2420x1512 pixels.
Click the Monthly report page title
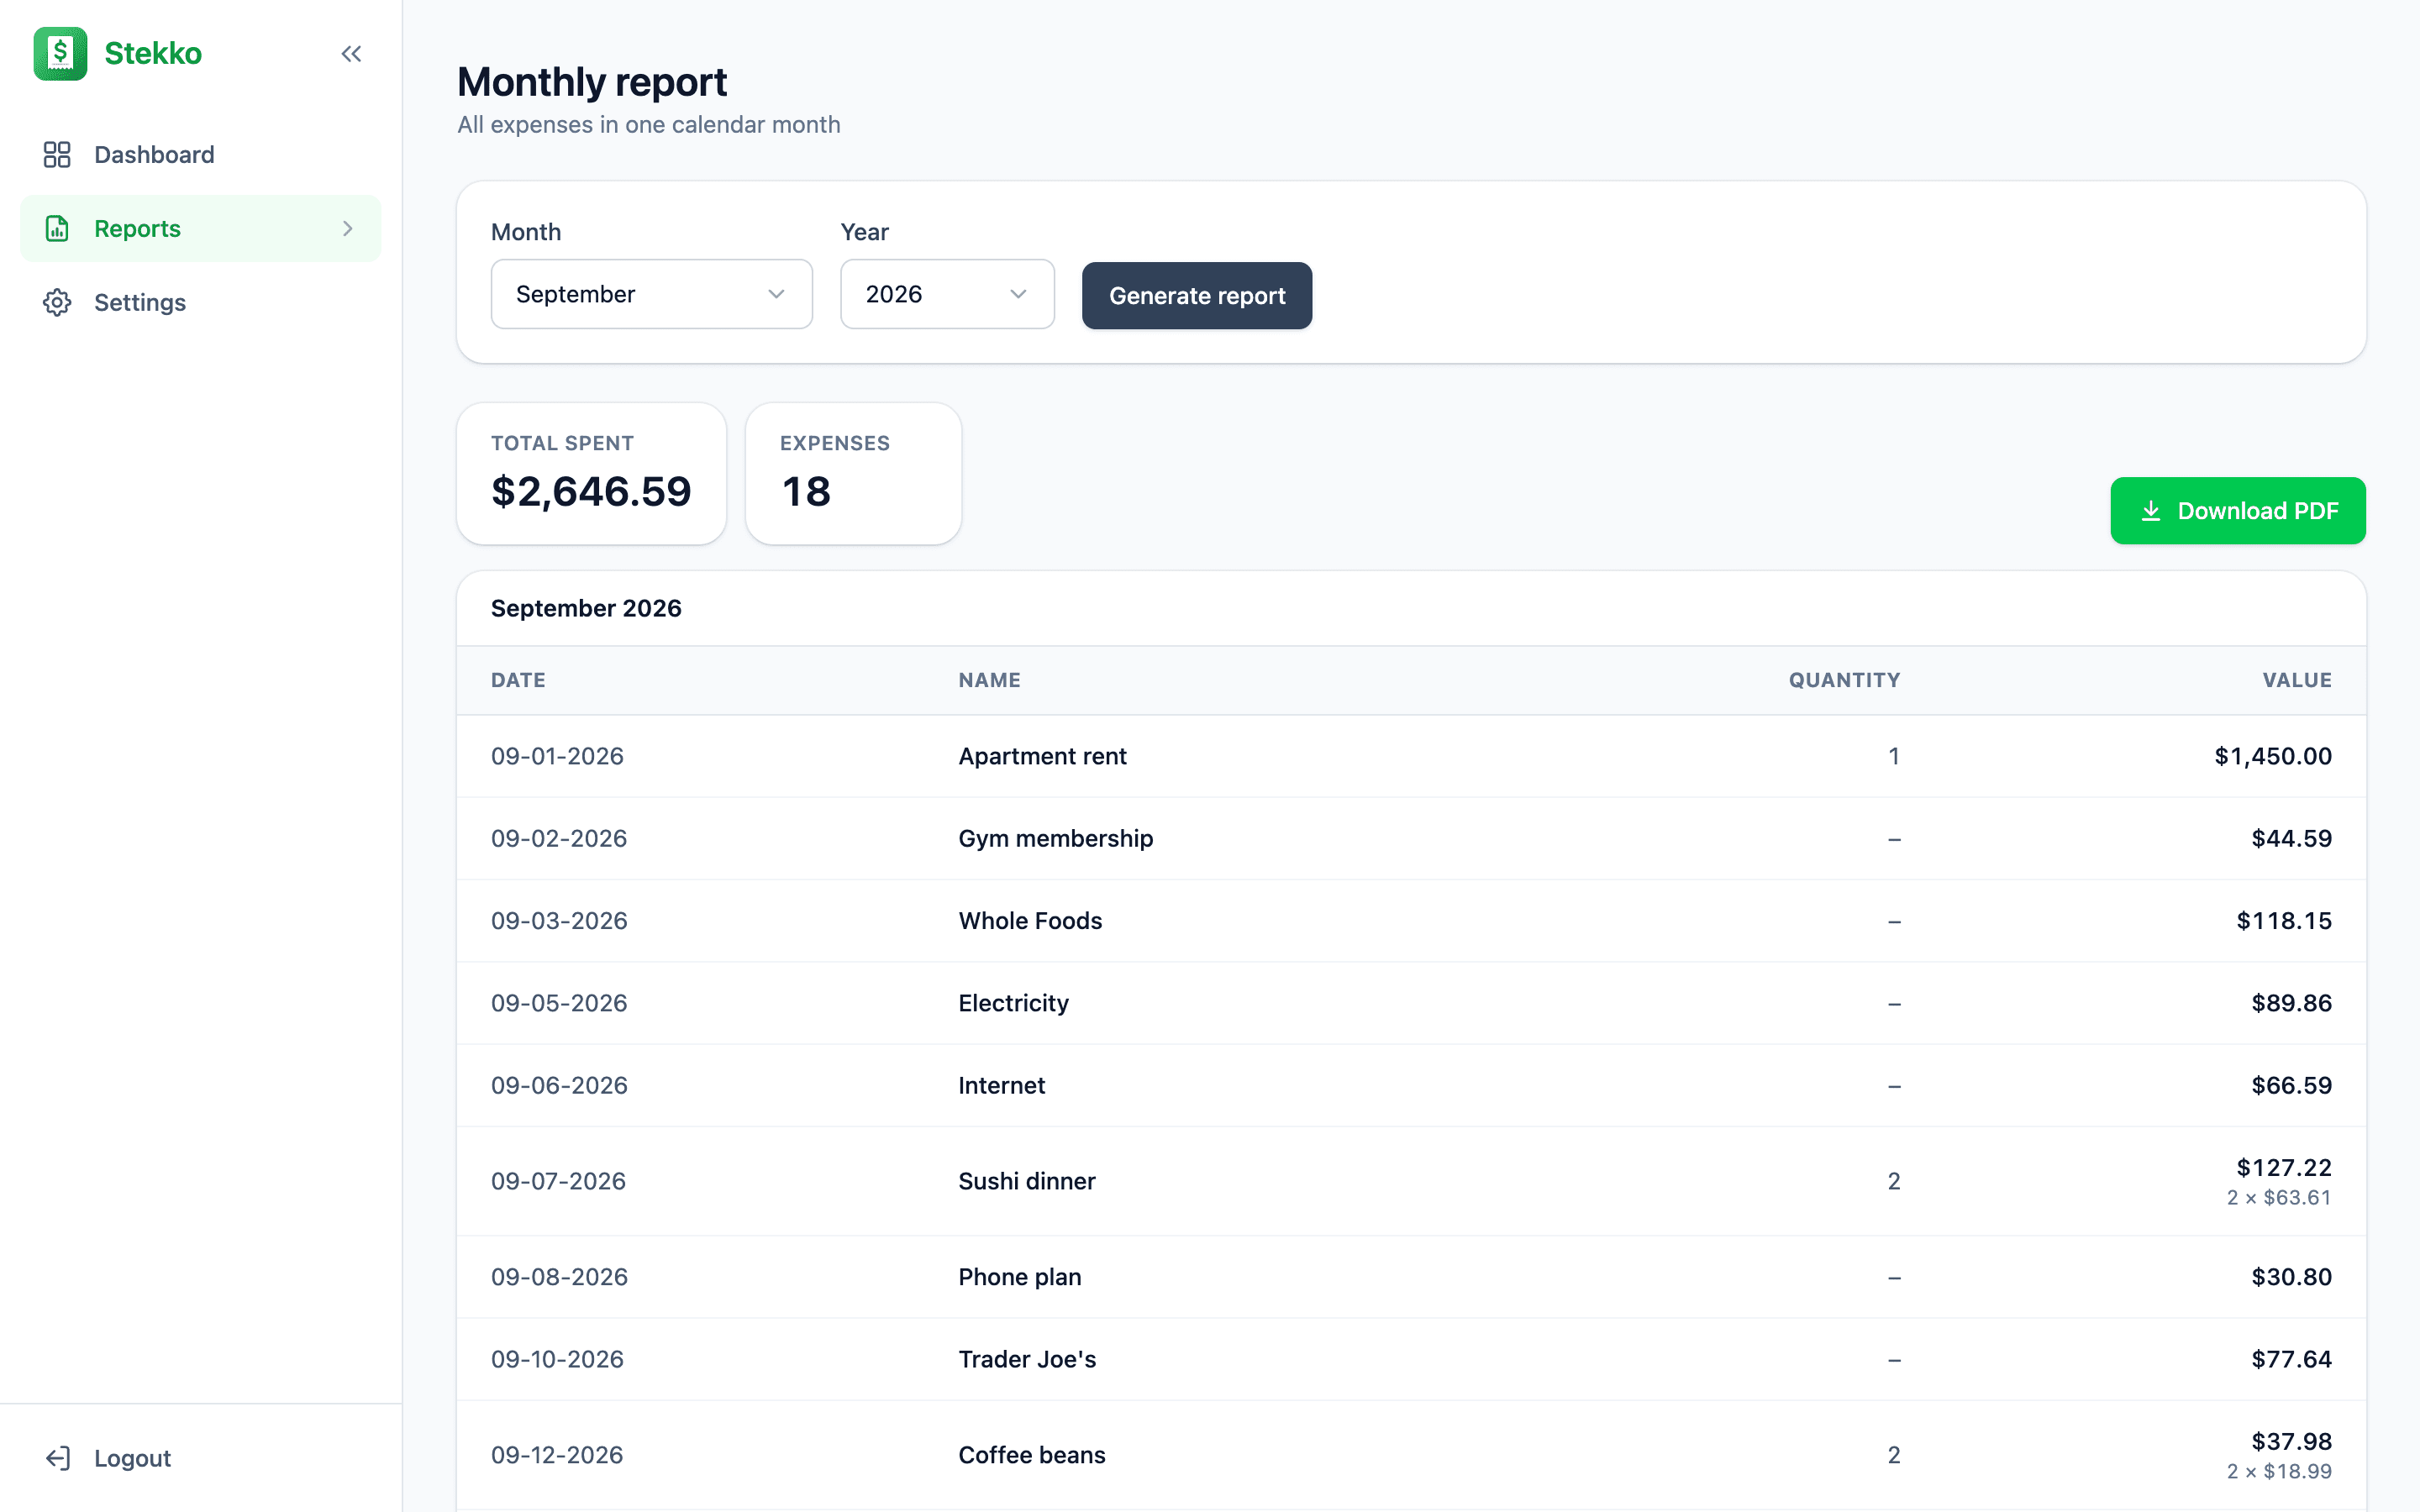tap(592, 82)
